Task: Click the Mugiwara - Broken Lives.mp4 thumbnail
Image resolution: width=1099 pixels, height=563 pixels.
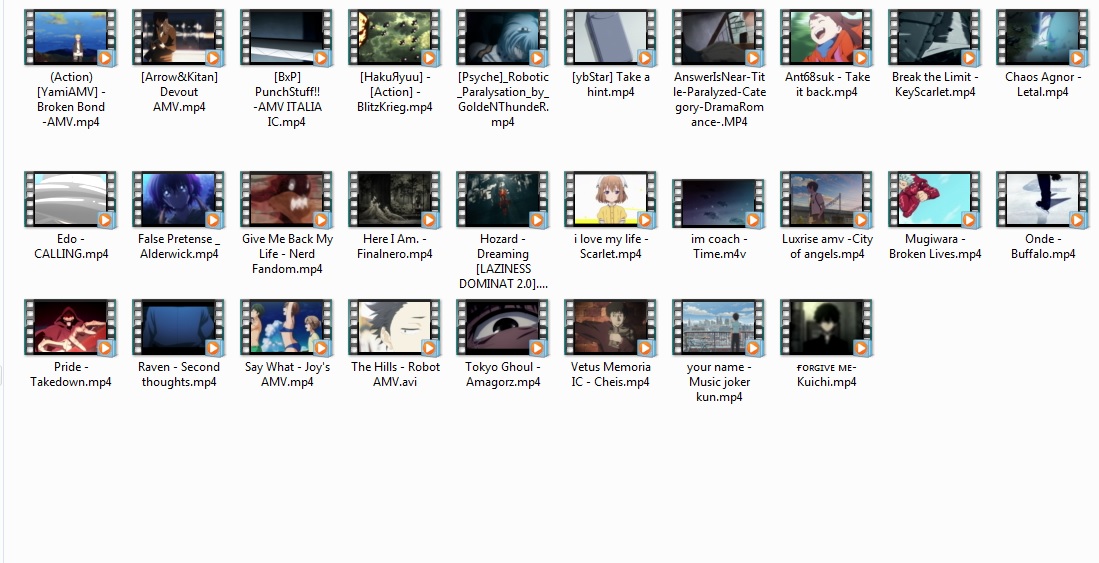Action: pos(934,200)
